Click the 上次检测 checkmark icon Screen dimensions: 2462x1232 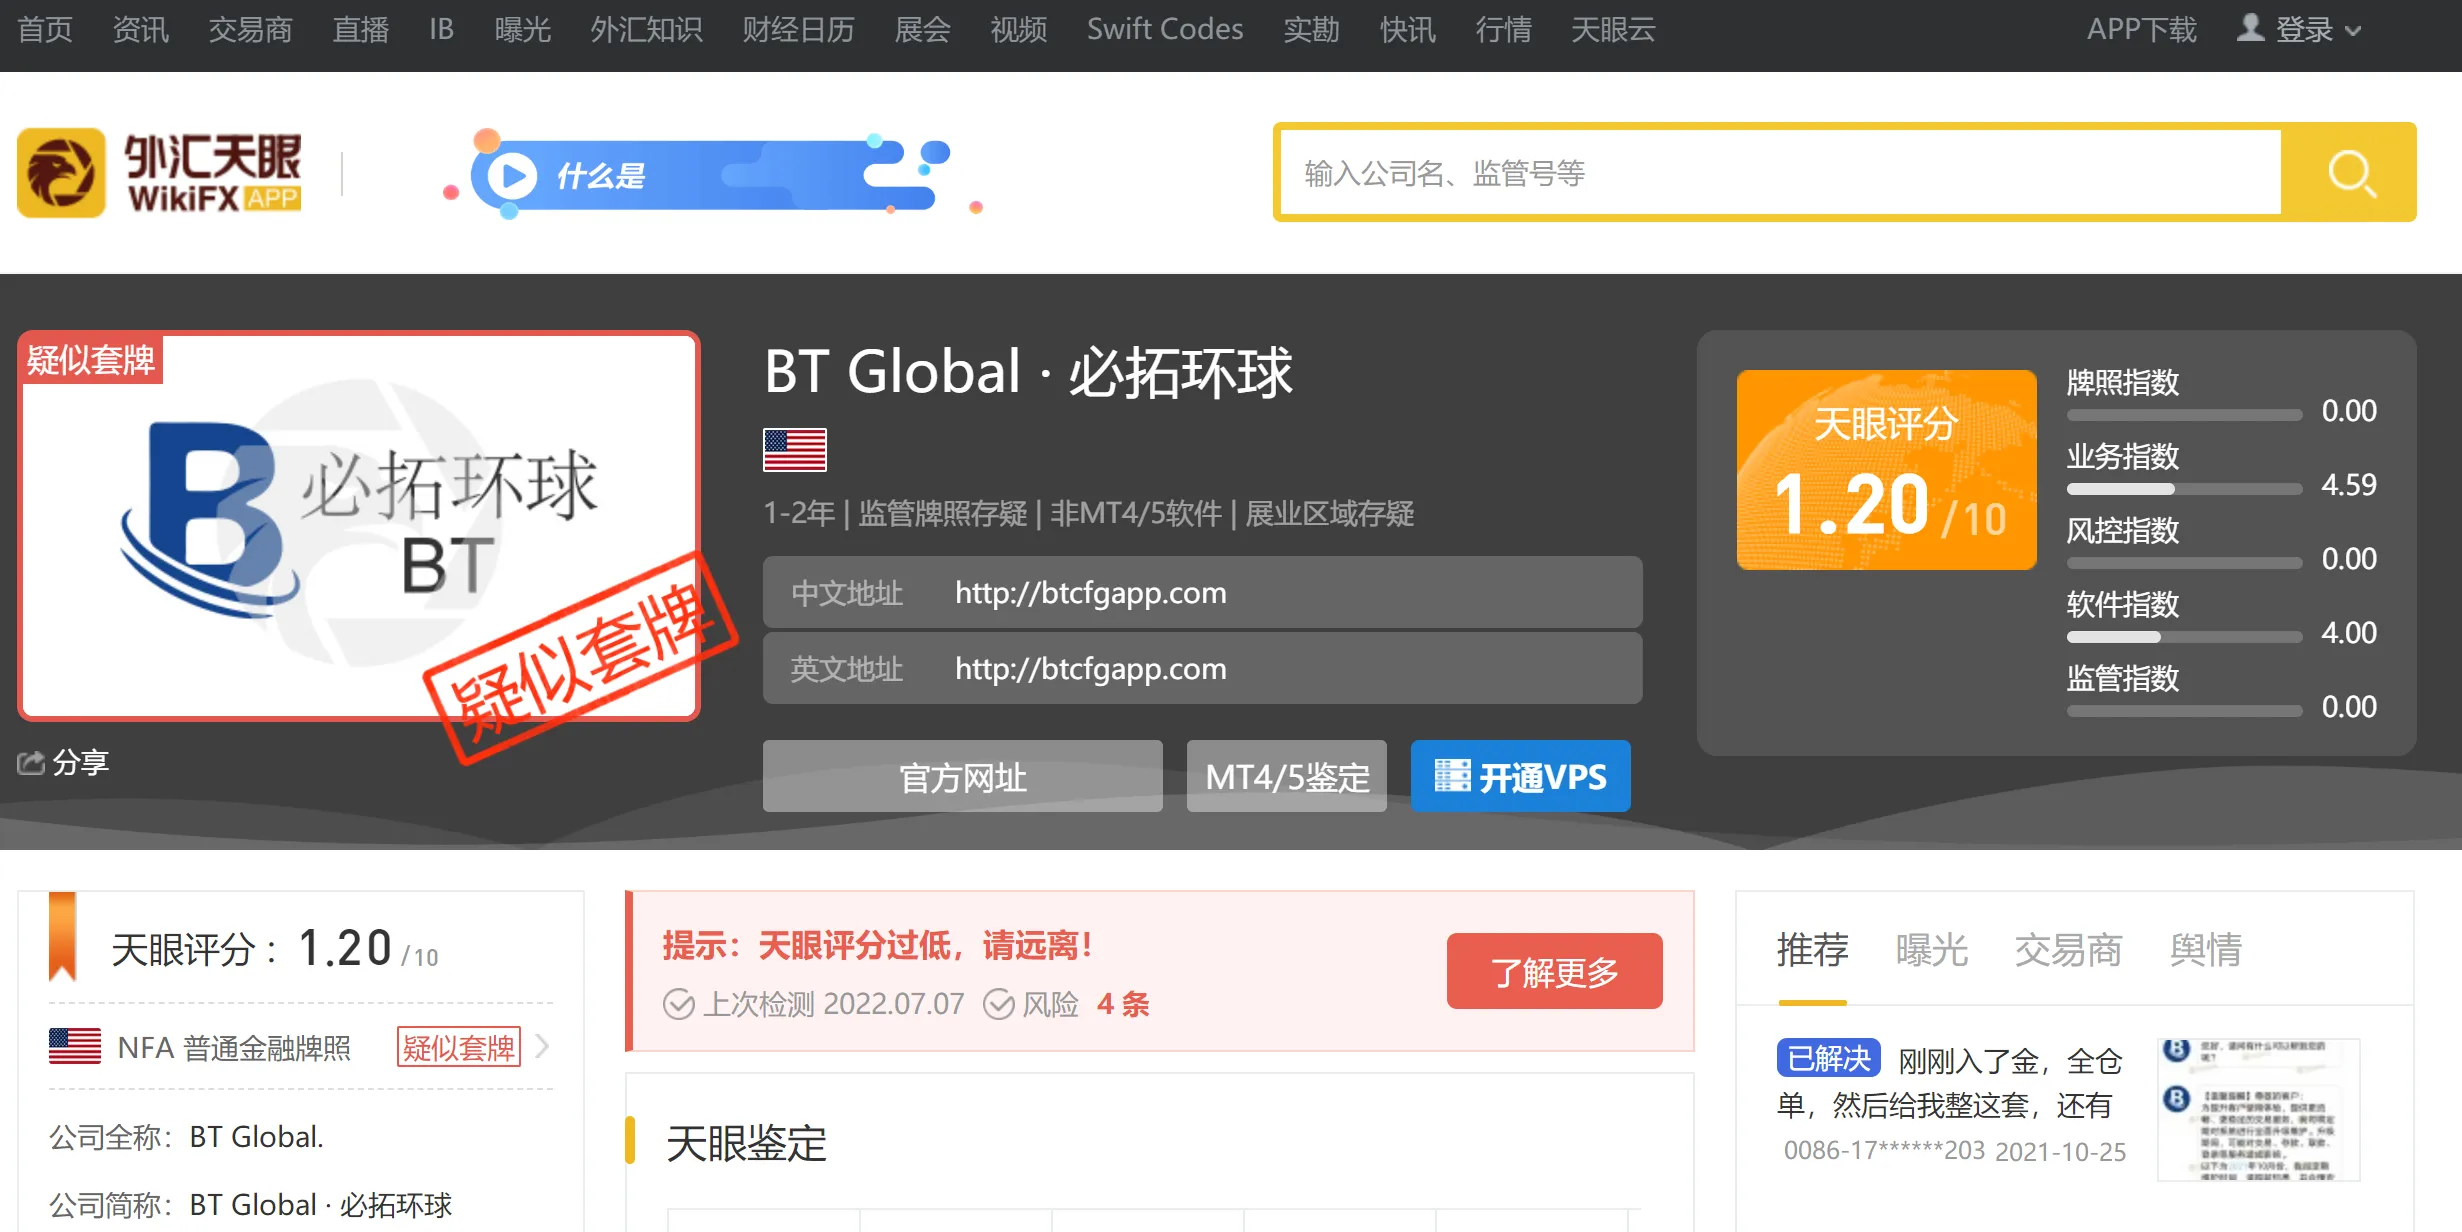tap(679, 1004)
